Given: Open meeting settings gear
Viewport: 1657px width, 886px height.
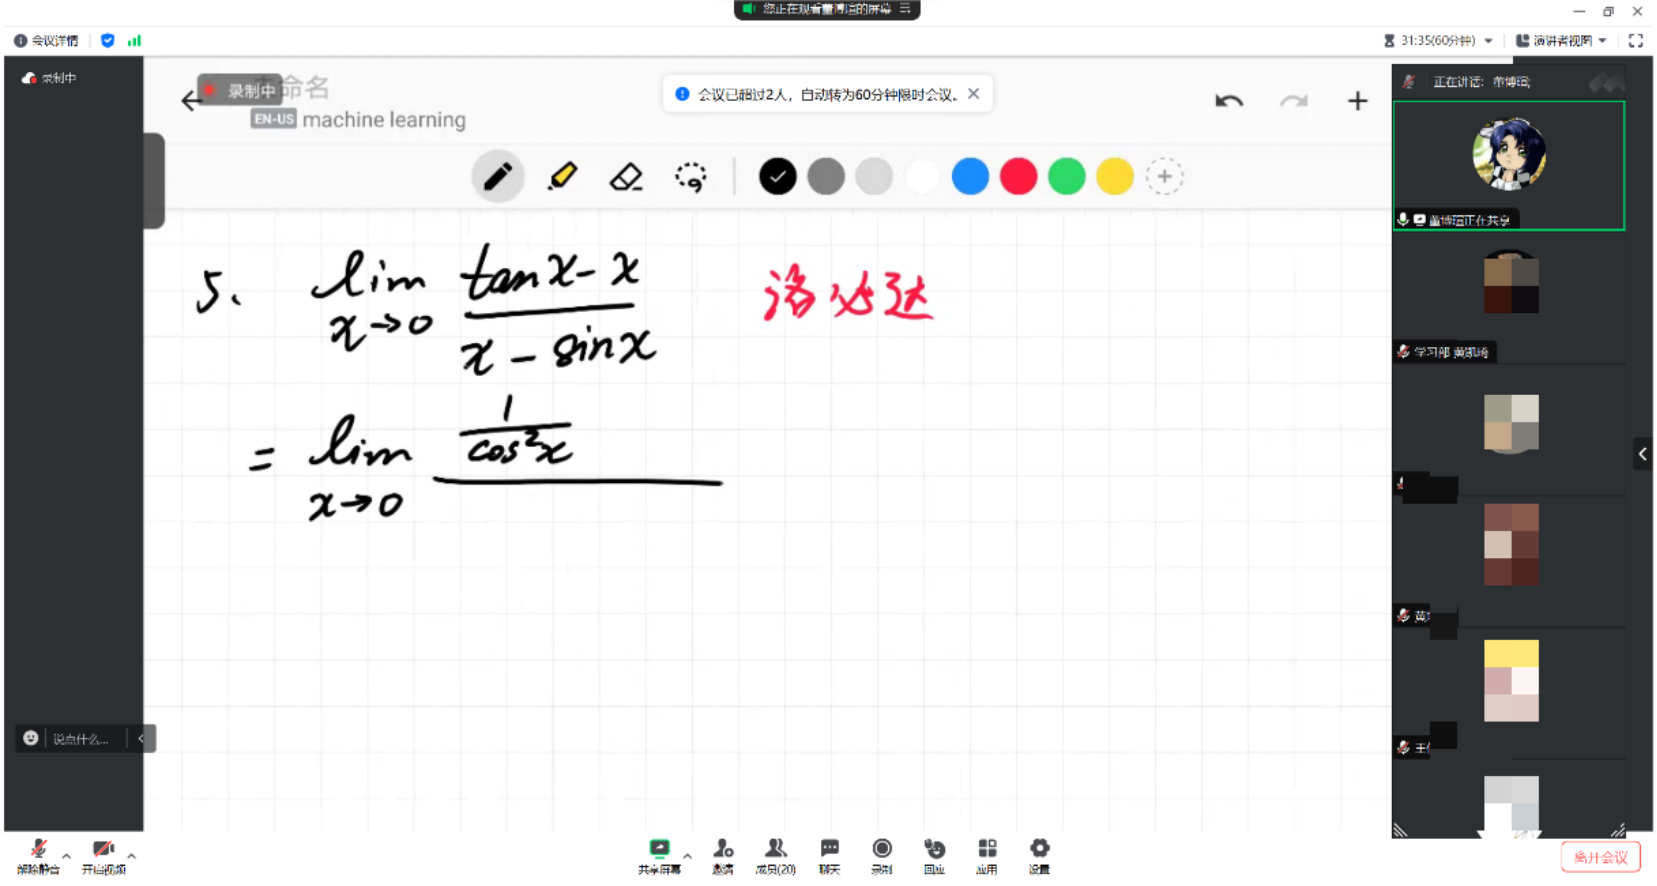Looking at the screenshot, I should (x=1039, y=855).
